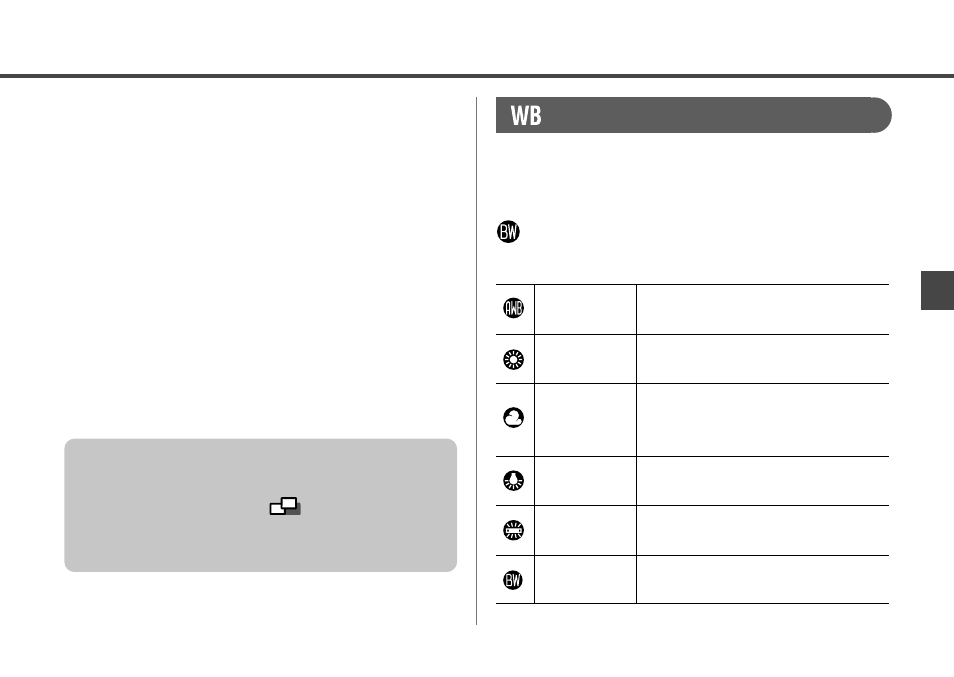Click the name cell beside the sun icon
This screenshot has height=677, width=954.
pos(585,359)
